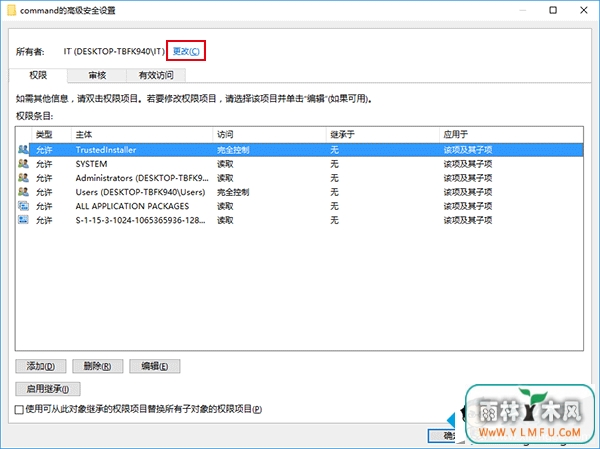600x449 pixels.
Task: Open the 有效访问 tab
Action: pos(156,75)
